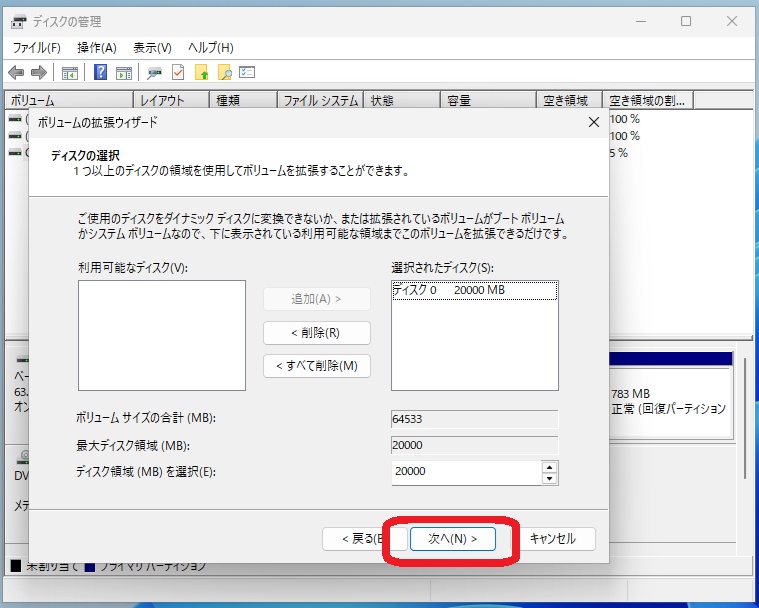Toggle the console tree pane icon
Image resolution: width=759 pixels, height=608 pixels.
point(69,73)
